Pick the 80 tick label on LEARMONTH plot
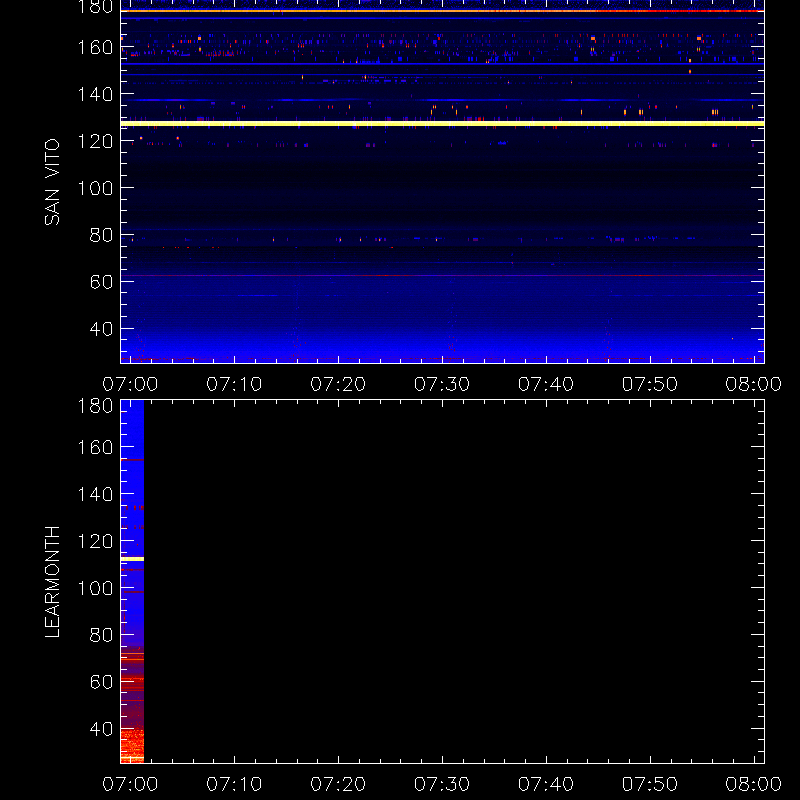800x800 pixels. coord(101,635)
